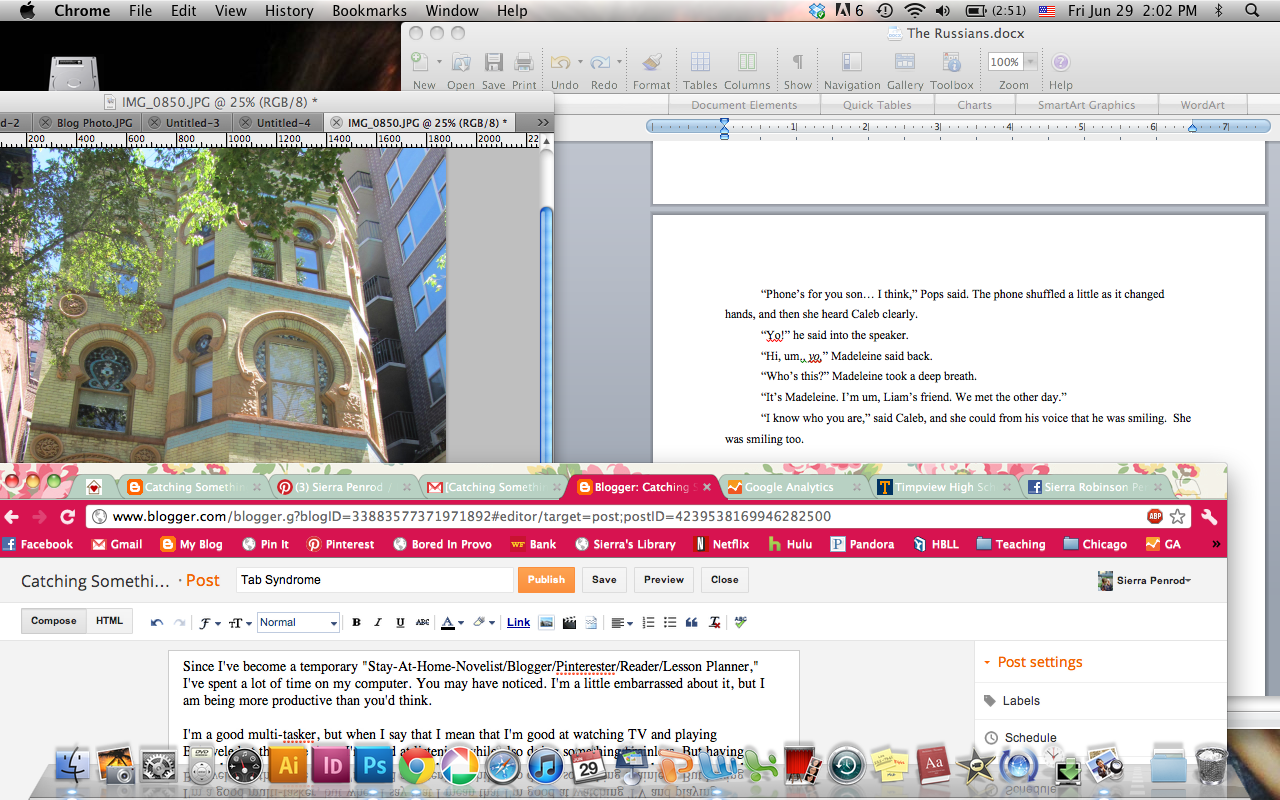Screen dimensions: 1280x800
Task: Click the Bold formatting icon in Blogger
Action: click(x=356, y=622)
